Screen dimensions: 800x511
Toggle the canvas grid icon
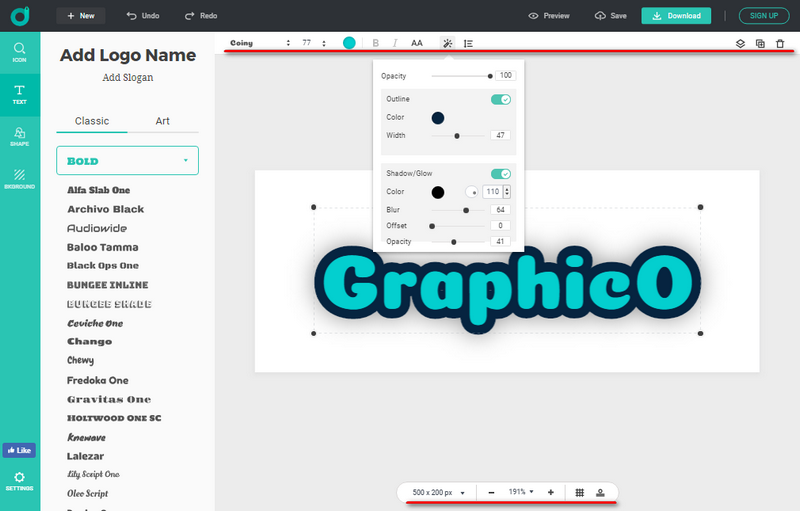(x=579, y=492)
